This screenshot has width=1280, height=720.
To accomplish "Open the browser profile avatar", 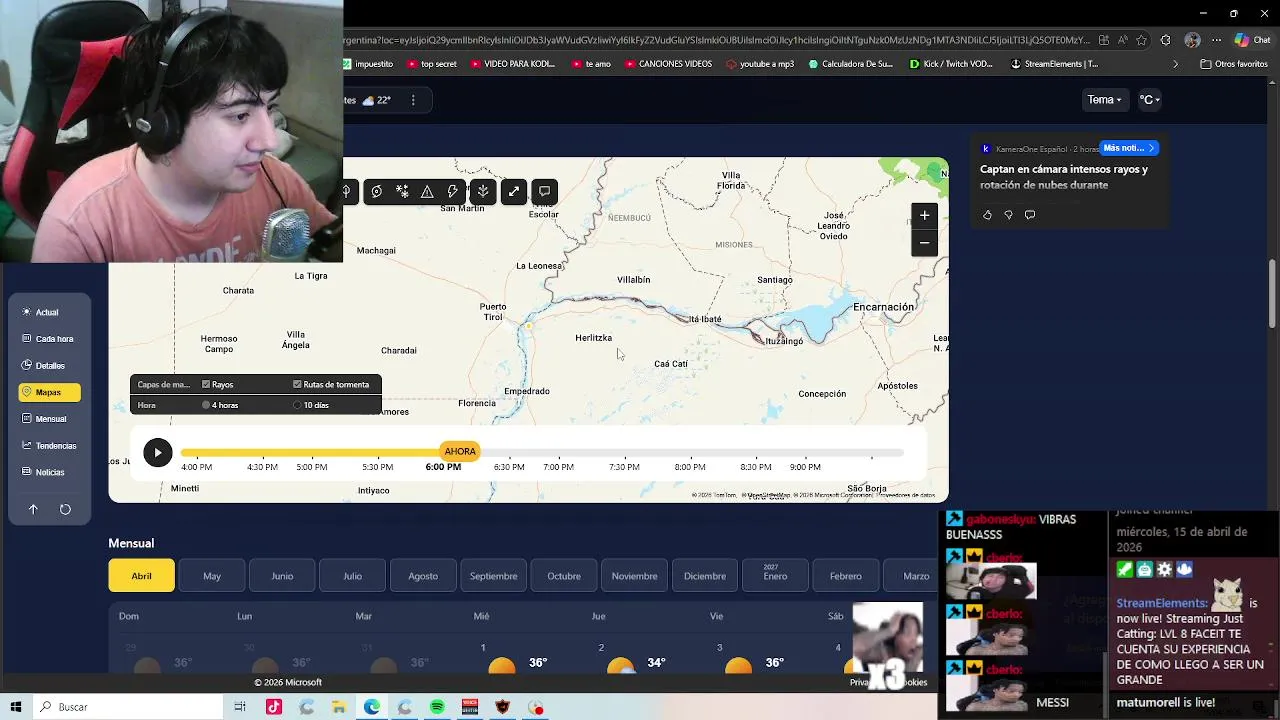I will [x=1192, y=40].
